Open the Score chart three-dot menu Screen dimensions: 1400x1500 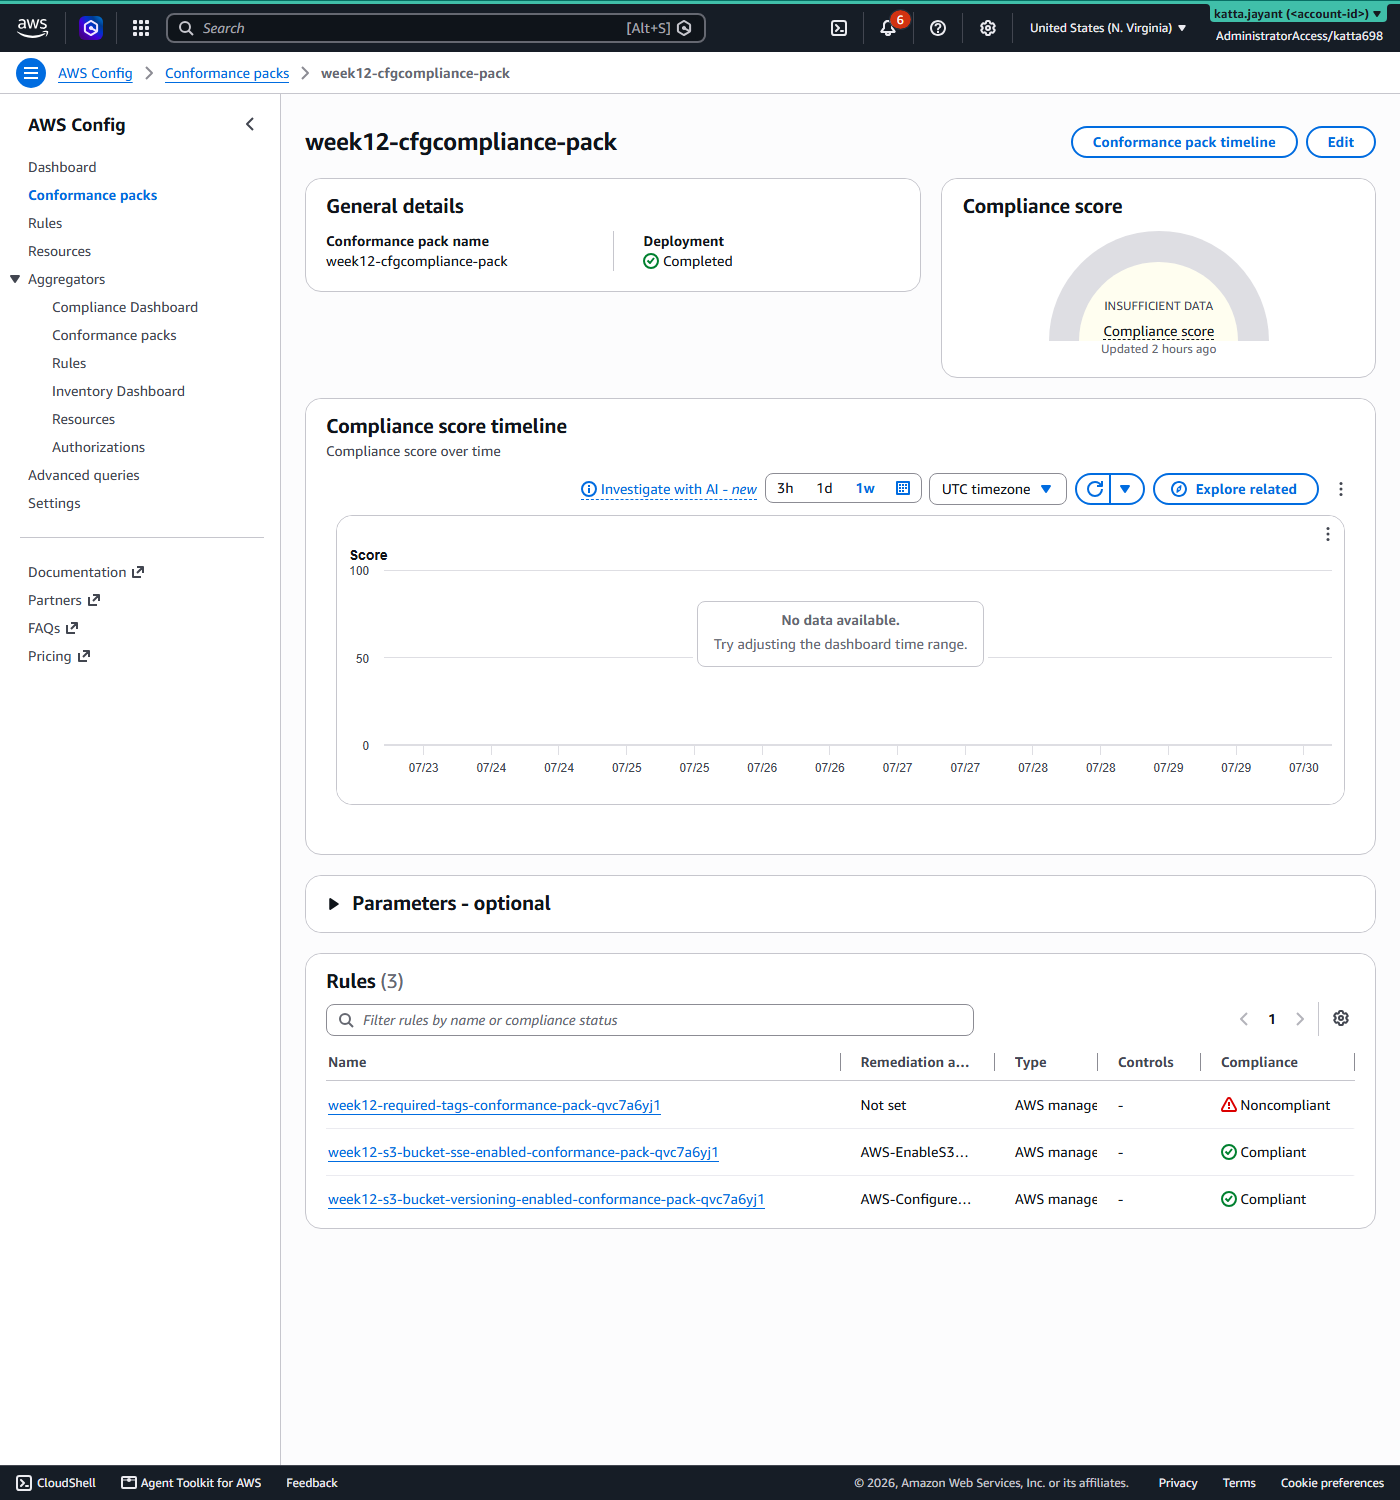[x=1328, y=534]
